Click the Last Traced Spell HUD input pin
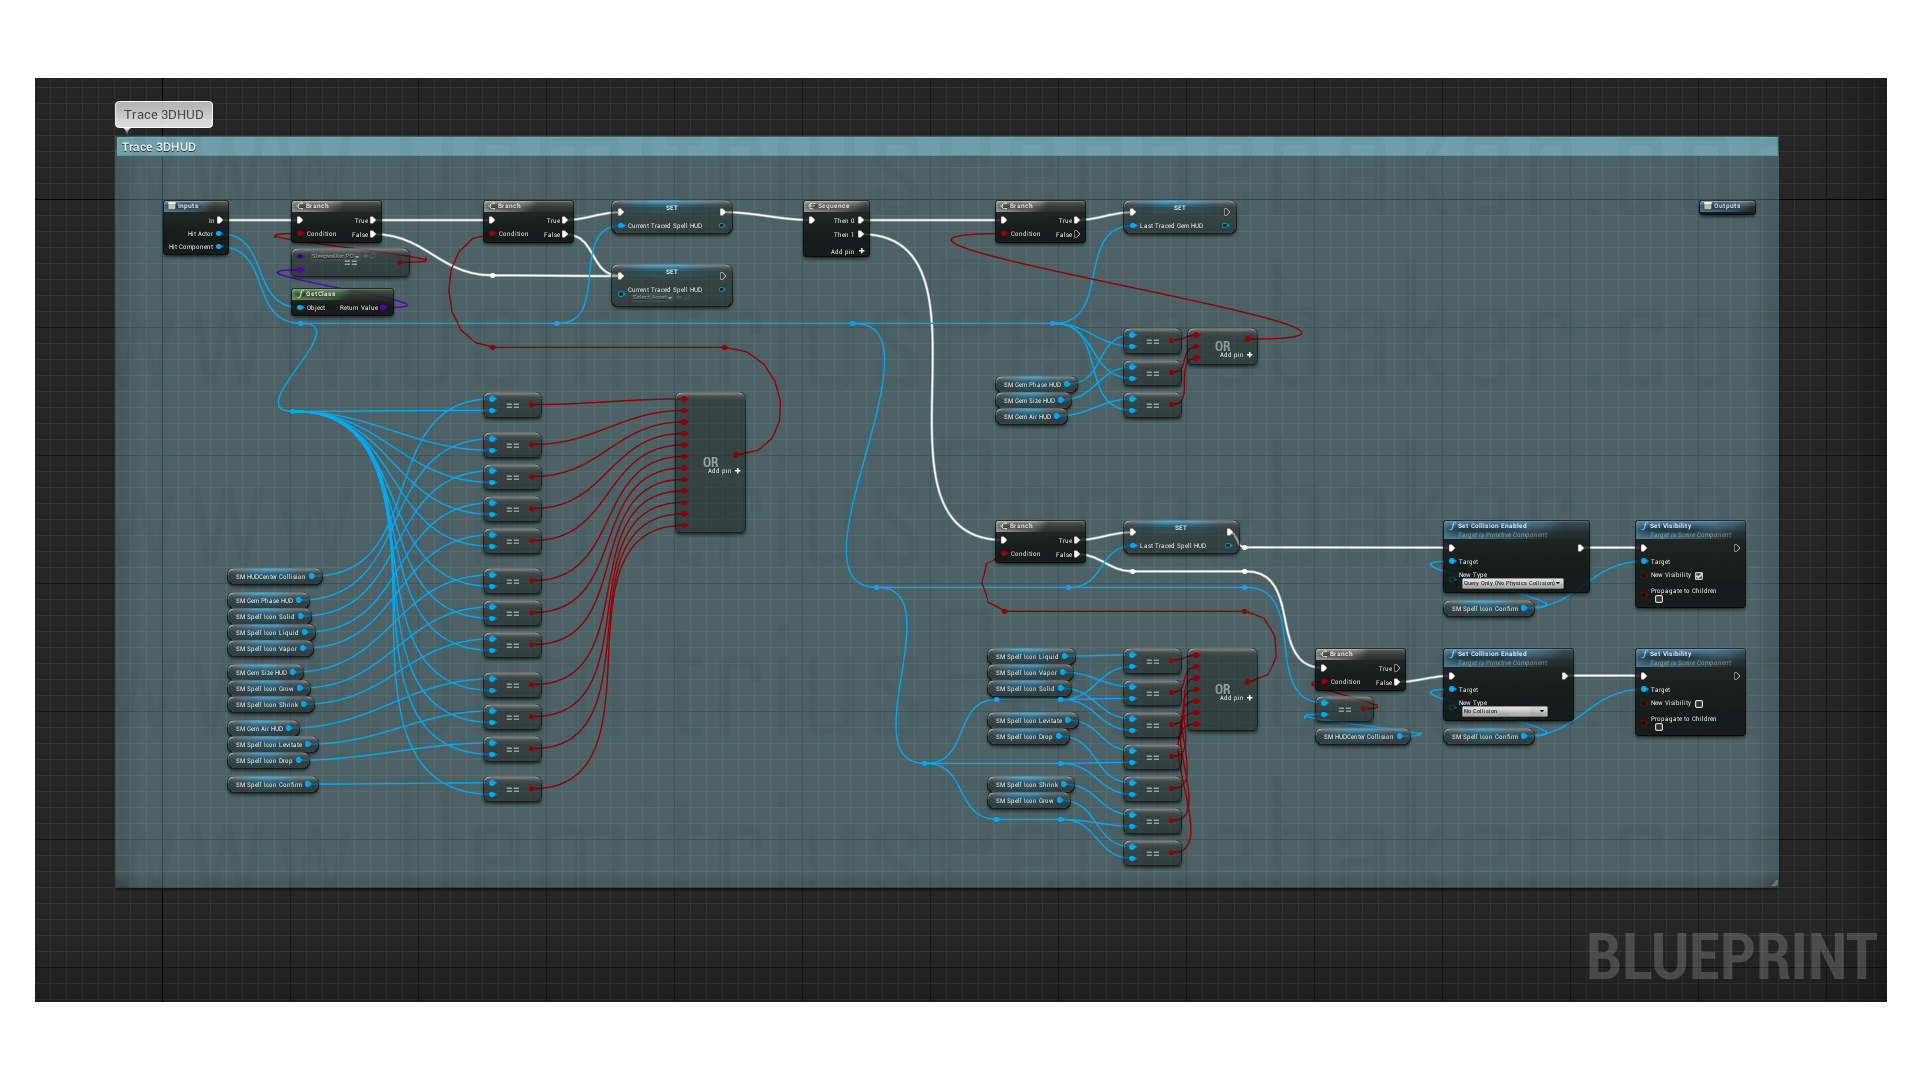This screenshot has height=1080, width=1920. click(1132, 546)
